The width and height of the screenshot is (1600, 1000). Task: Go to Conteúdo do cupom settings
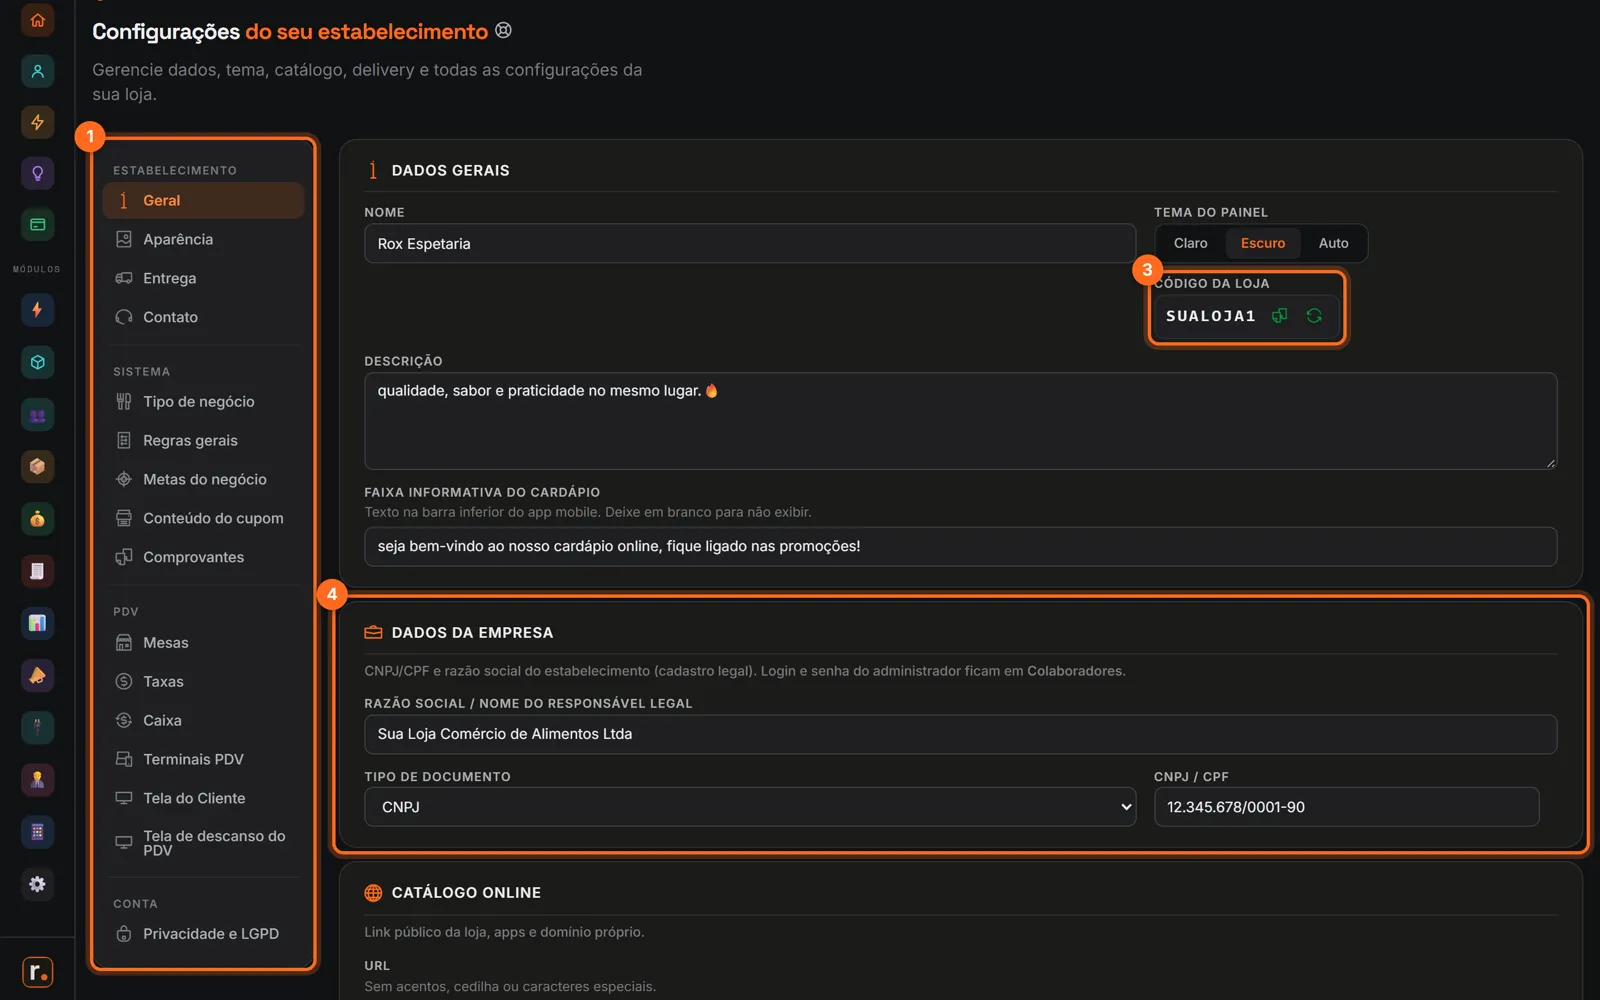click(203, 518)
